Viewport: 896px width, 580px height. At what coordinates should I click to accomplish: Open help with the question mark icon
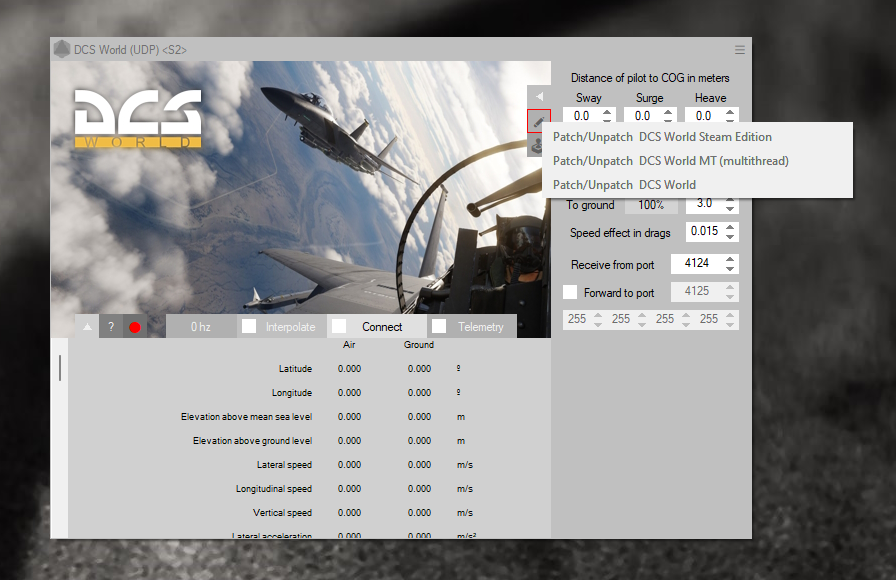111,327
